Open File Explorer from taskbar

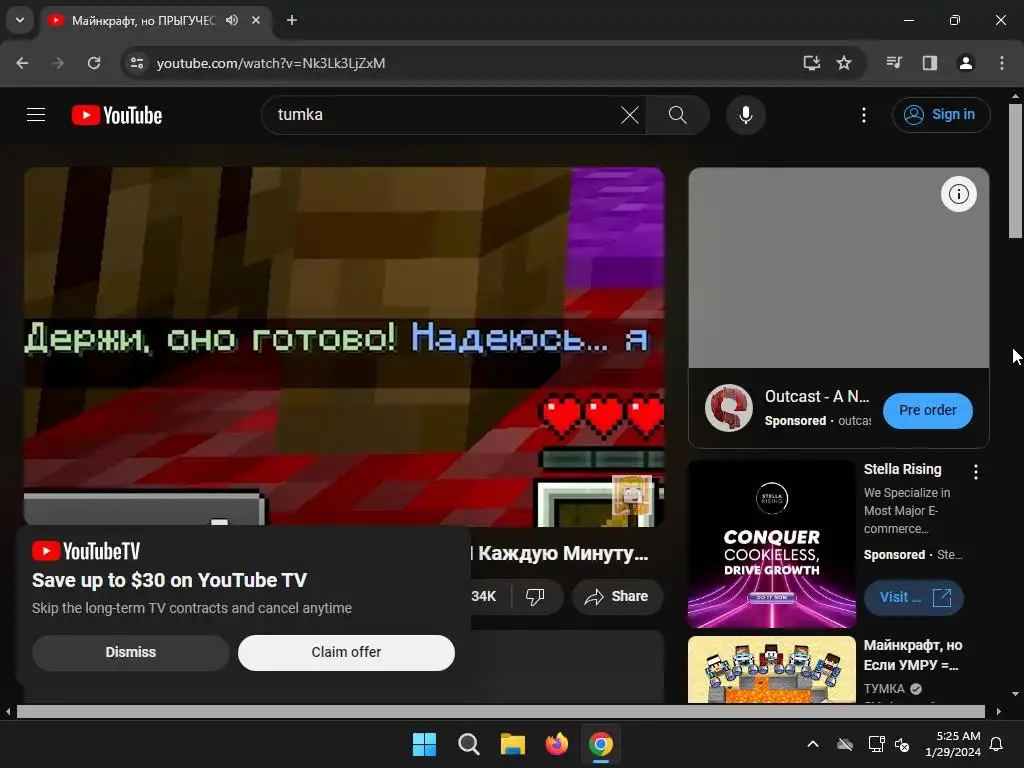(x=513, y=744)
